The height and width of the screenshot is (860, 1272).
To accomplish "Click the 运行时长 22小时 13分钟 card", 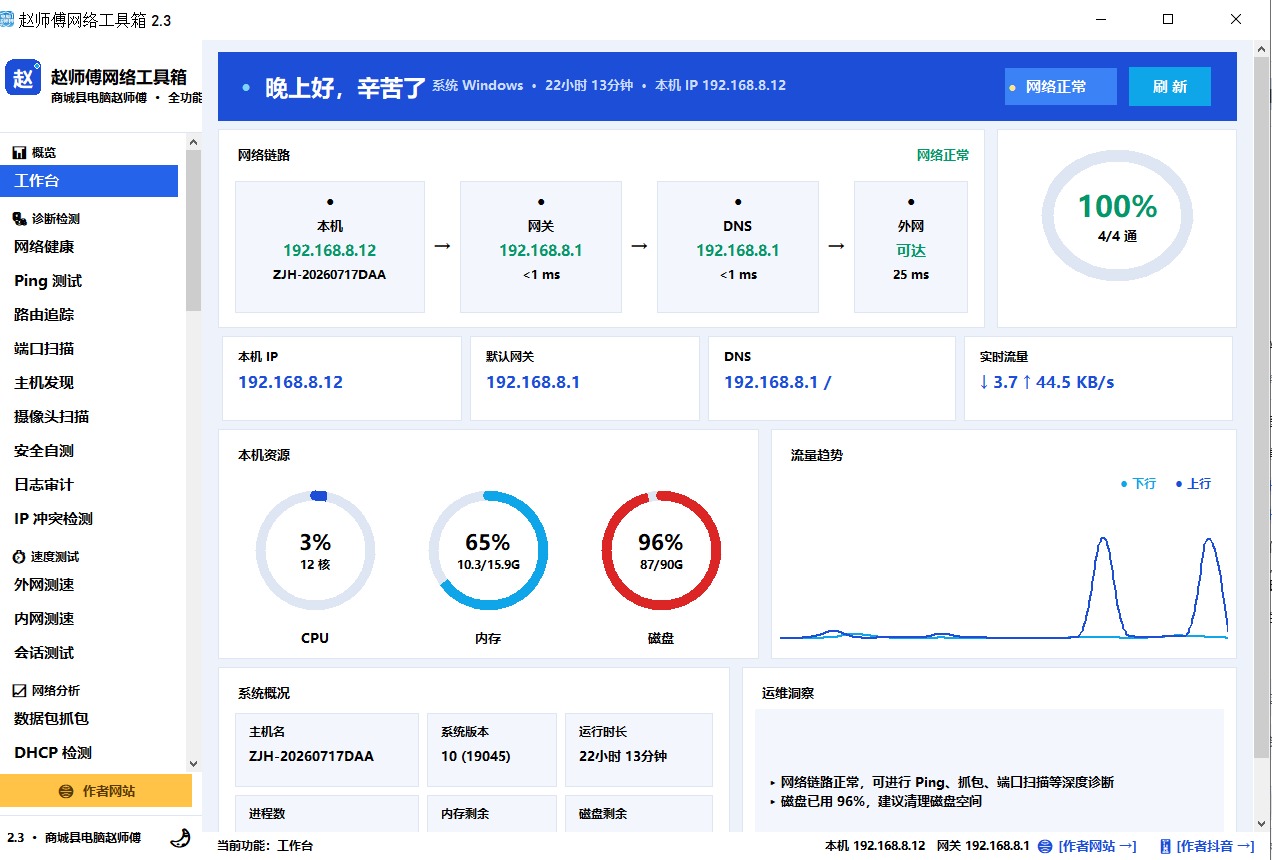I will click(x=639, y=750).
